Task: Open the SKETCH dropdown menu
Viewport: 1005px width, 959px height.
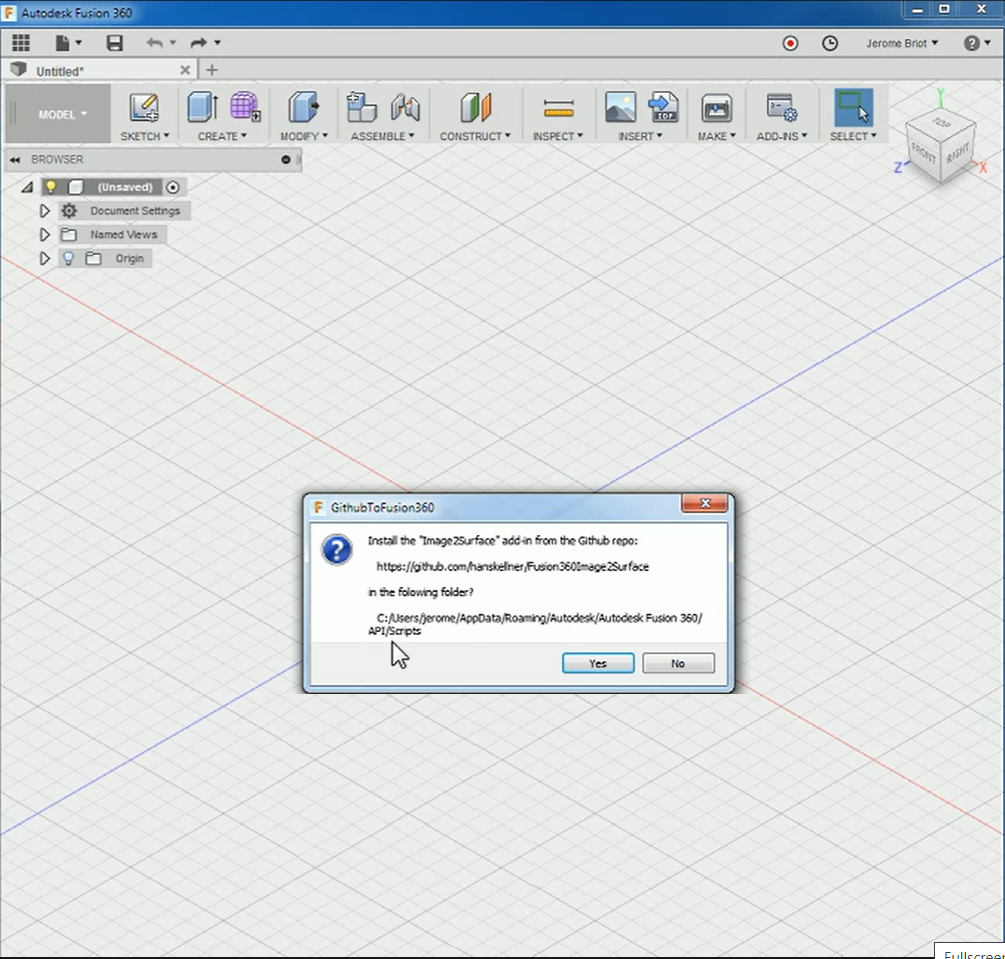Action: [145, 136]
